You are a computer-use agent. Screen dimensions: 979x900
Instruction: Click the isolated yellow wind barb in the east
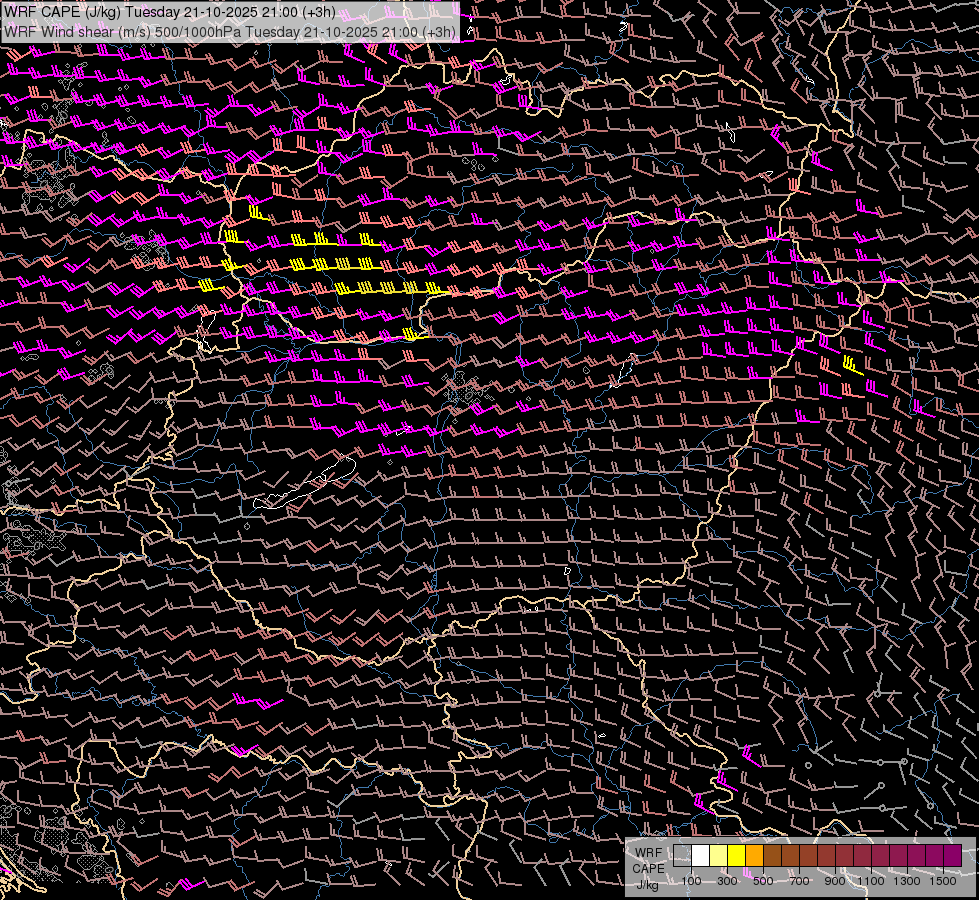coord(851,365)
